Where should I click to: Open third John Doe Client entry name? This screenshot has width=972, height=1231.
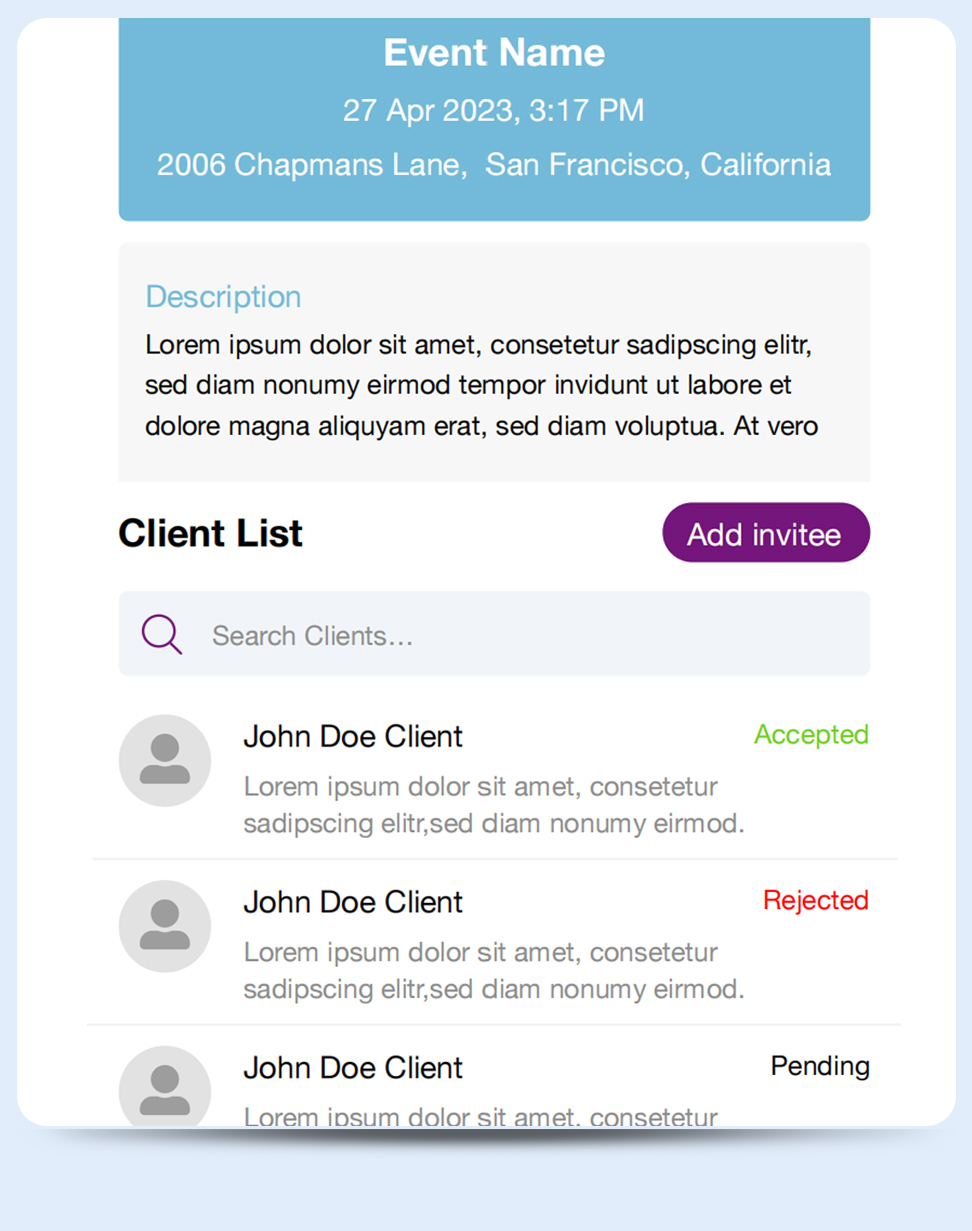click(x=353, y=1068)
